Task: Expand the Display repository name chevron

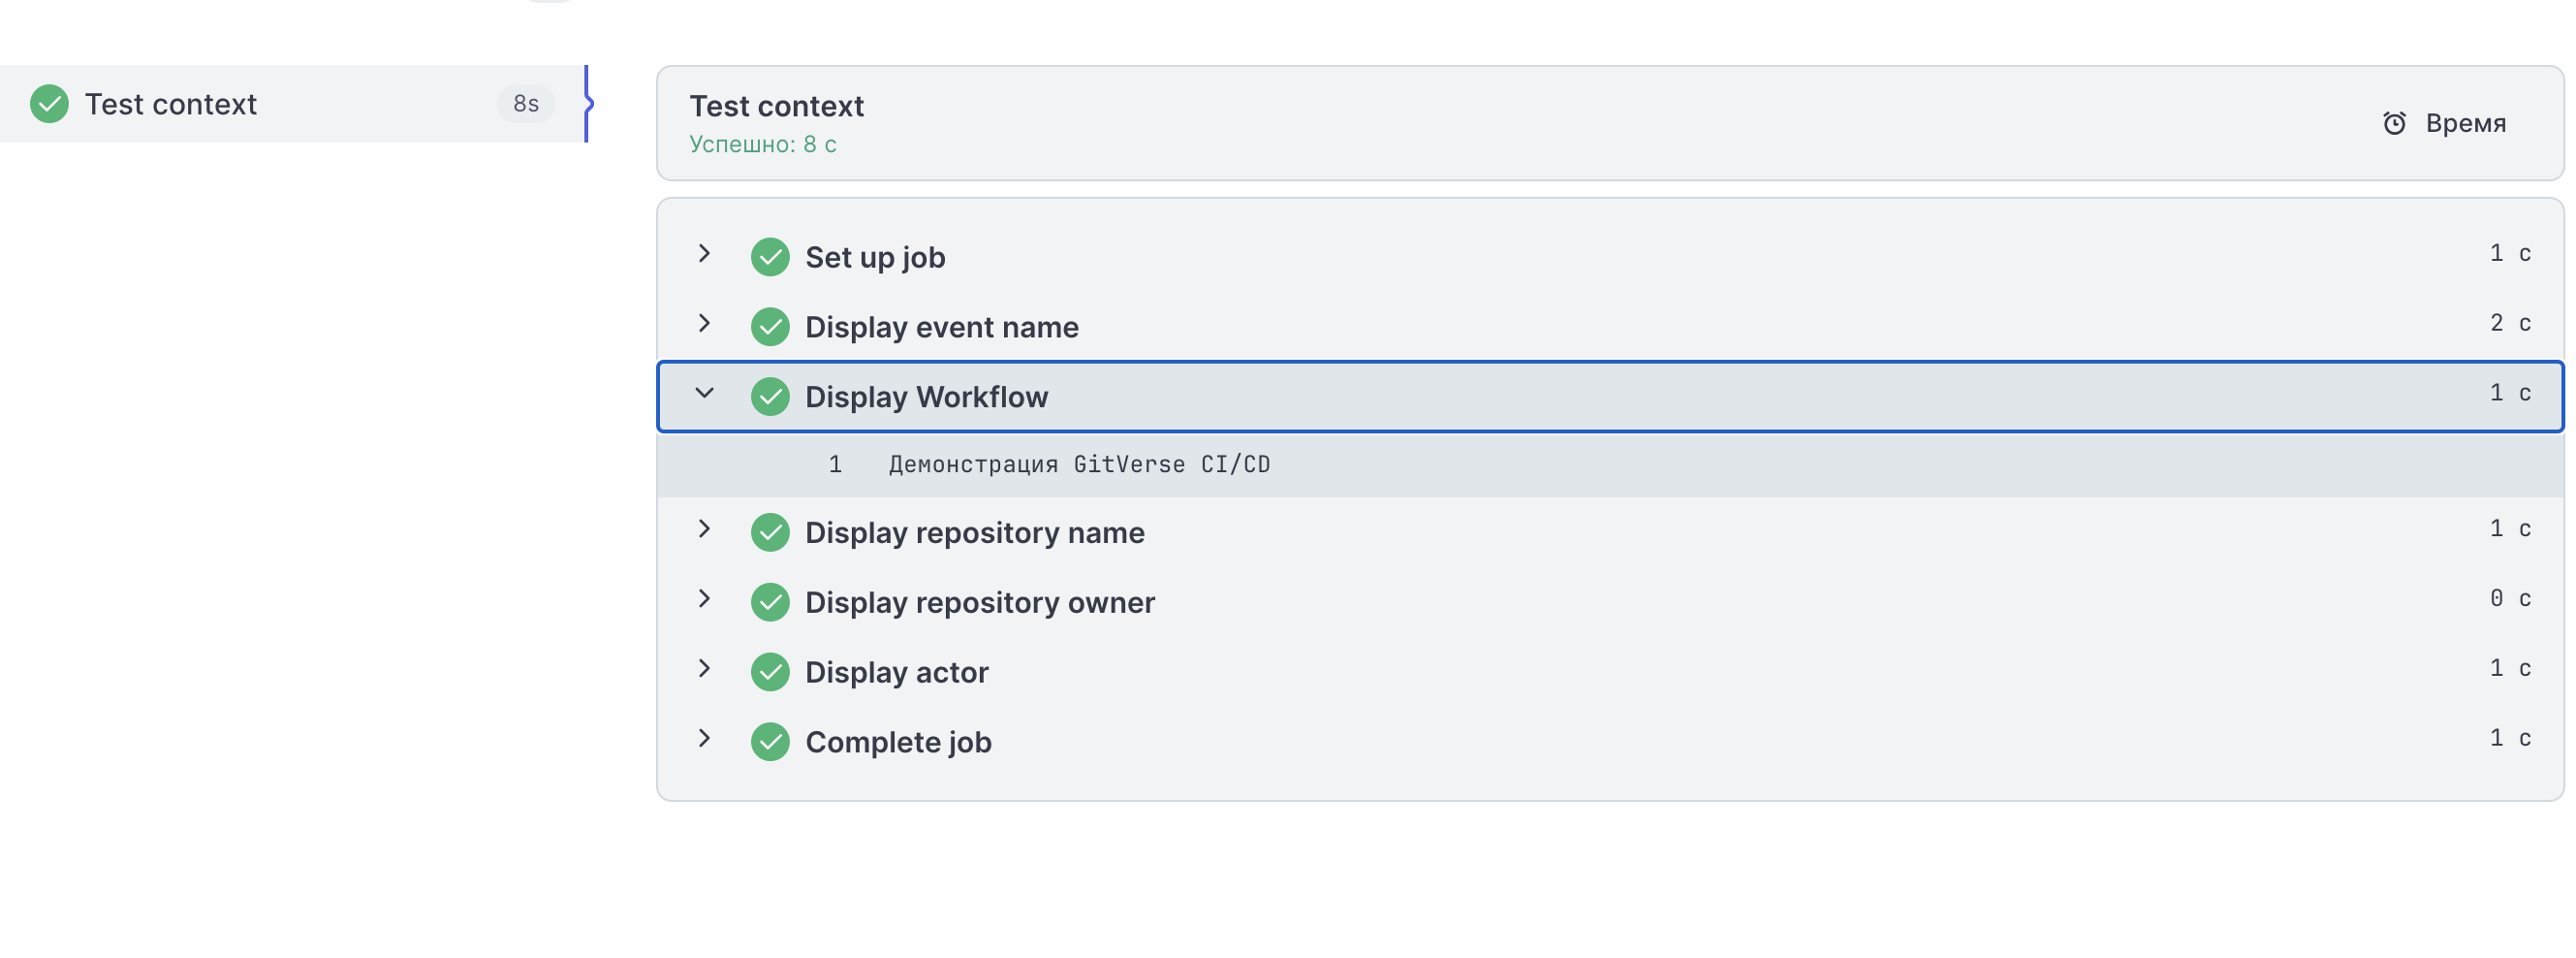Action: (704, 529)
